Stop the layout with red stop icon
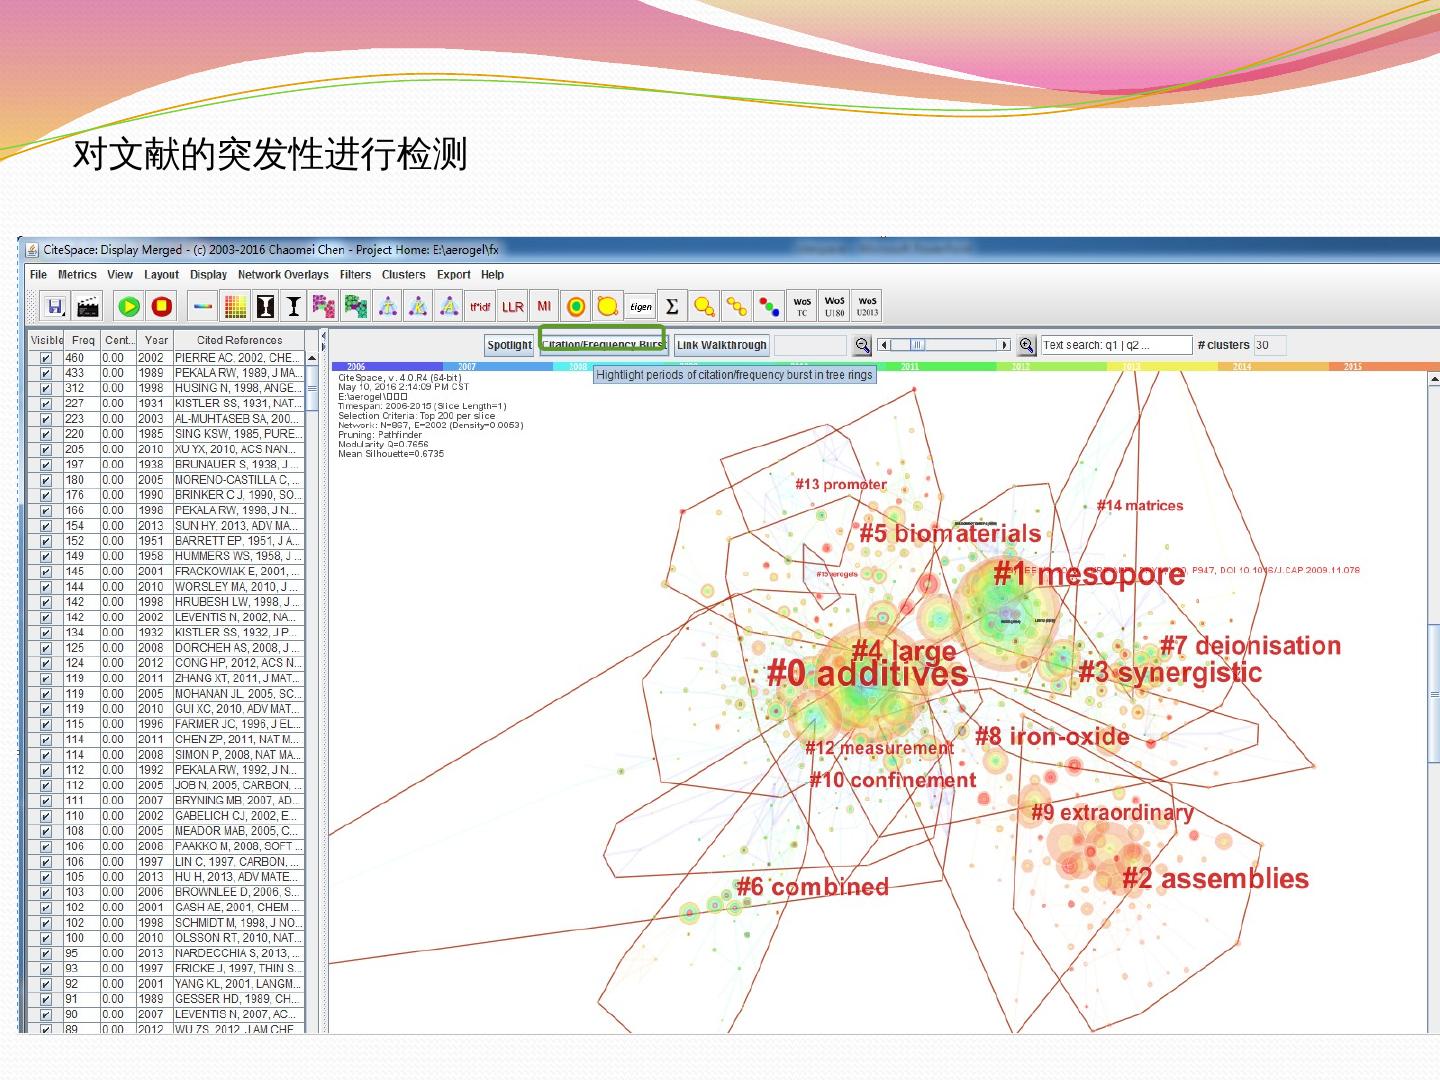The image size is (1440, 1080). pos(162,306)
